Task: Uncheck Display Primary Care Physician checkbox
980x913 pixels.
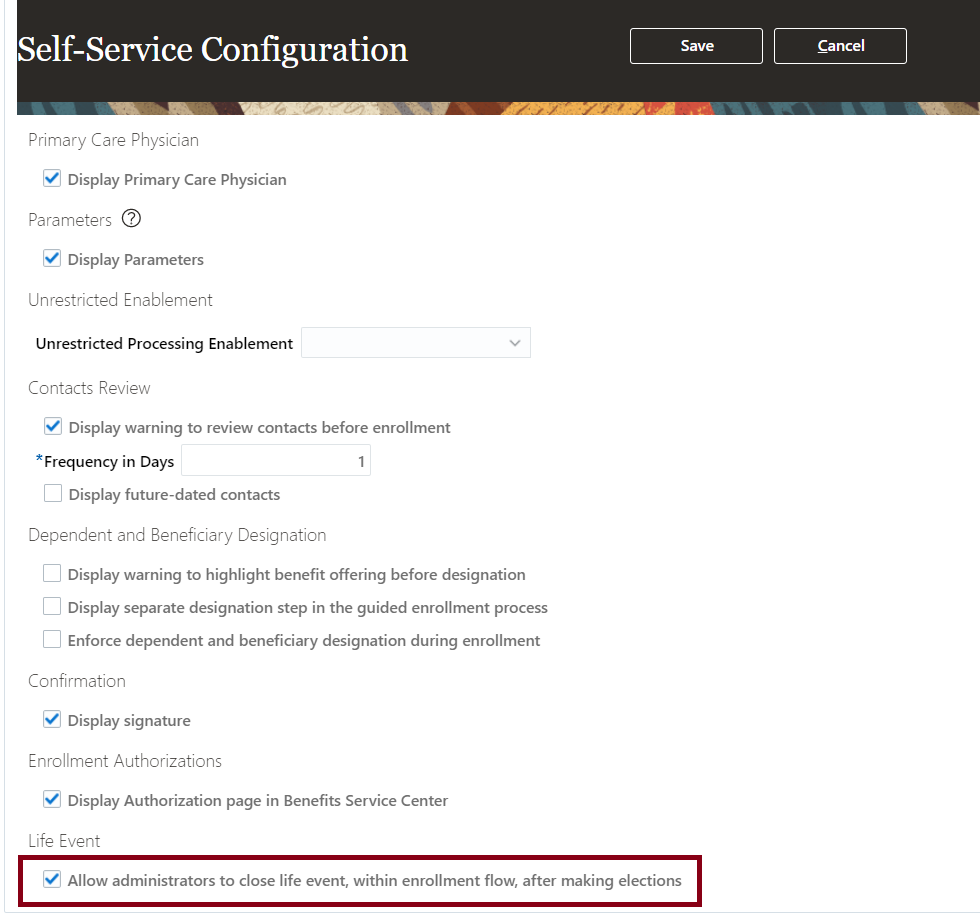Action: (53, 179)
